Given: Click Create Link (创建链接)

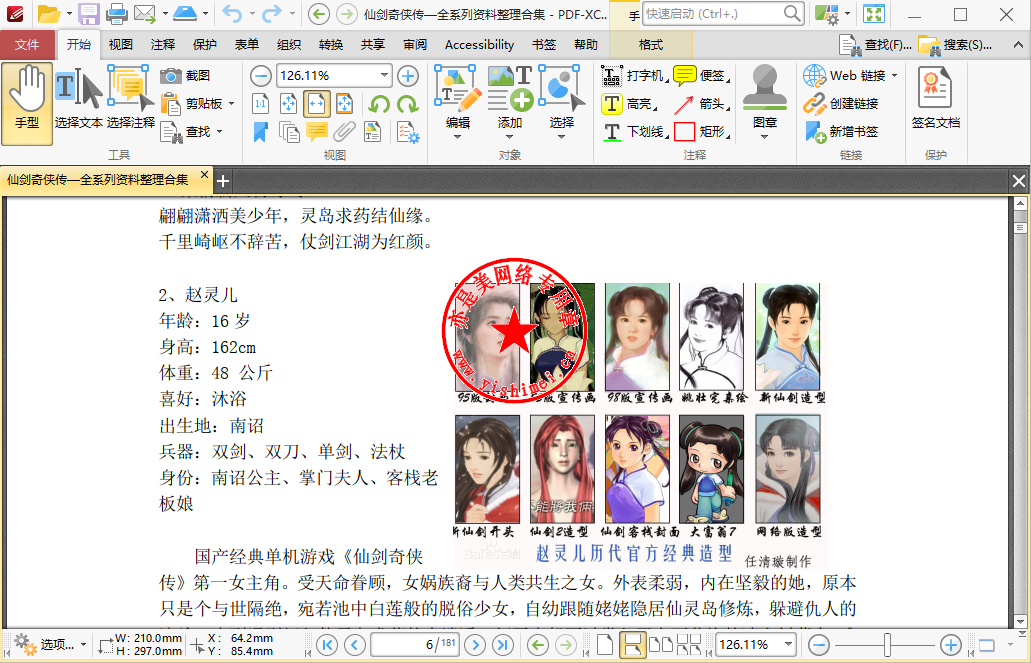Looking at the screenshot, I should pos(840,103).
